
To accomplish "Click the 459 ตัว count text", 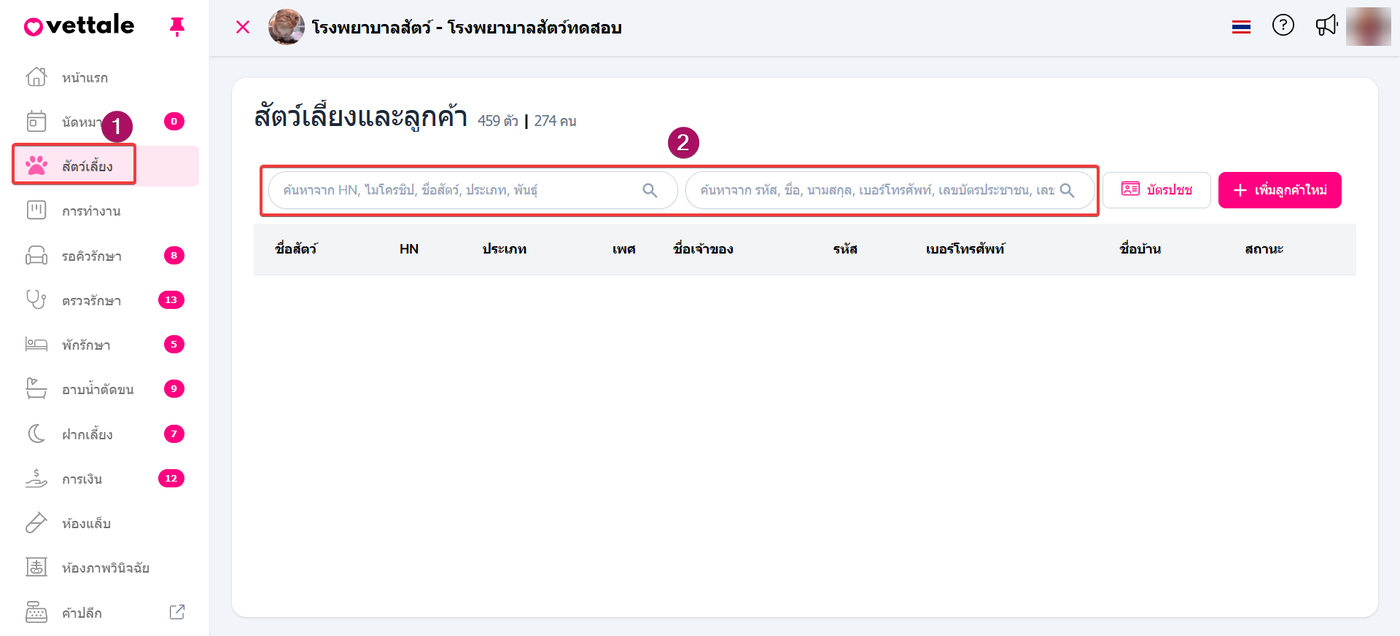I will pos(498,121).
